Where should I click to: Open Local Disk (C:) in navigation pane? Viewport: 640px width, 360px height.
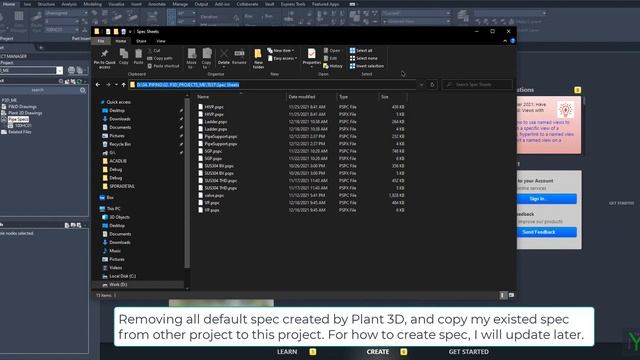122,276
